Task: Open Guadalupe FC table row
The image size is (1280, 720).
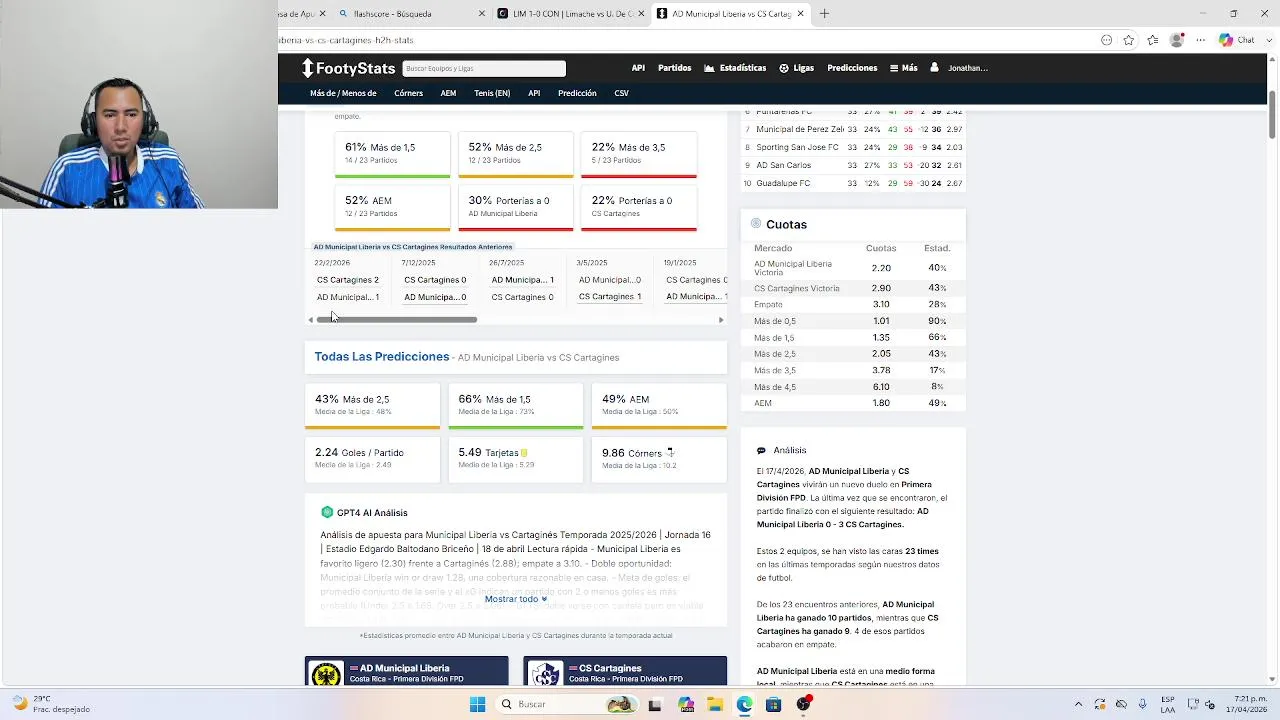Action: [x=853, y=183]
